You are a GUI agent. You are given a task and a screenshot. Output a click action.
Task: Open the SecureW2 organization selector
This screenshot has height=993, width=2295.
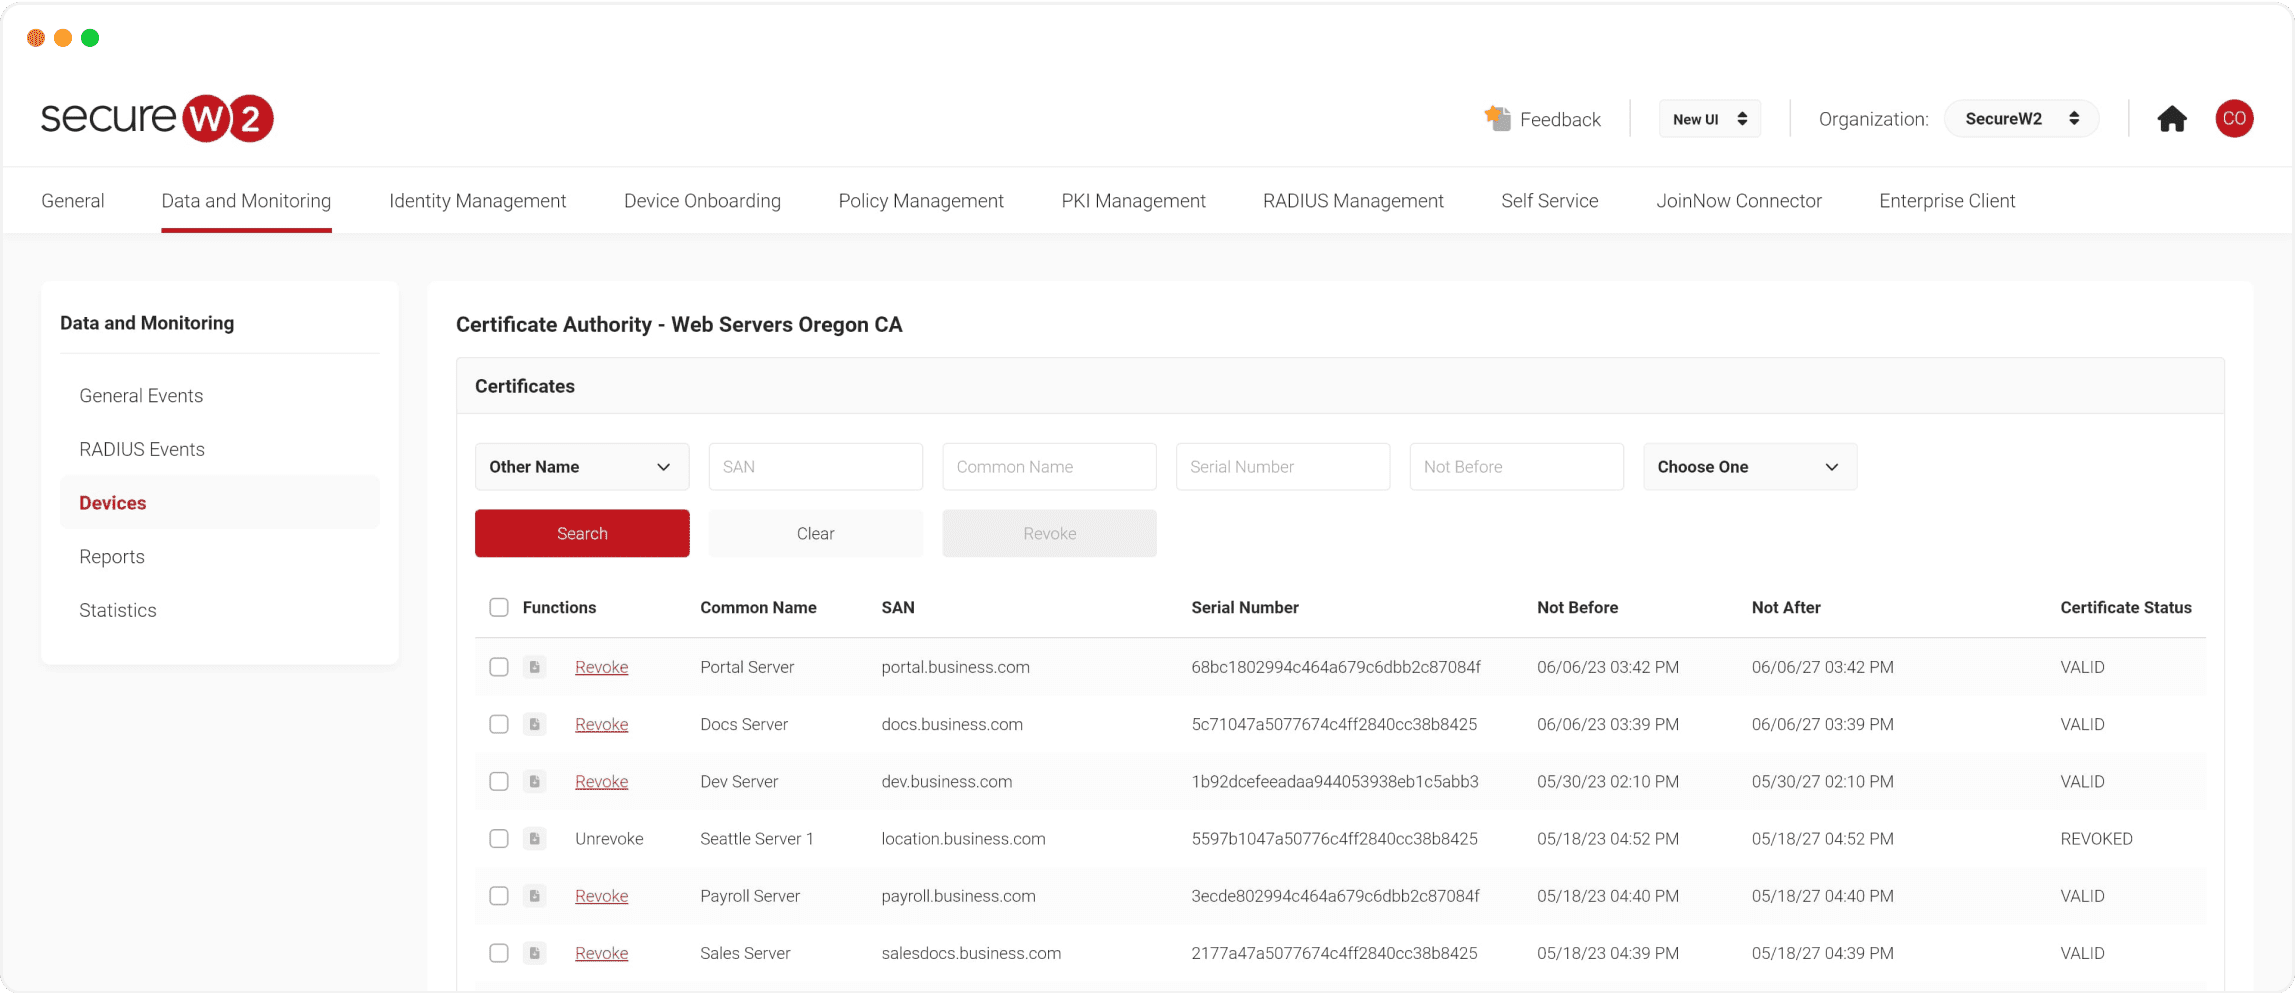(2021, 119)
